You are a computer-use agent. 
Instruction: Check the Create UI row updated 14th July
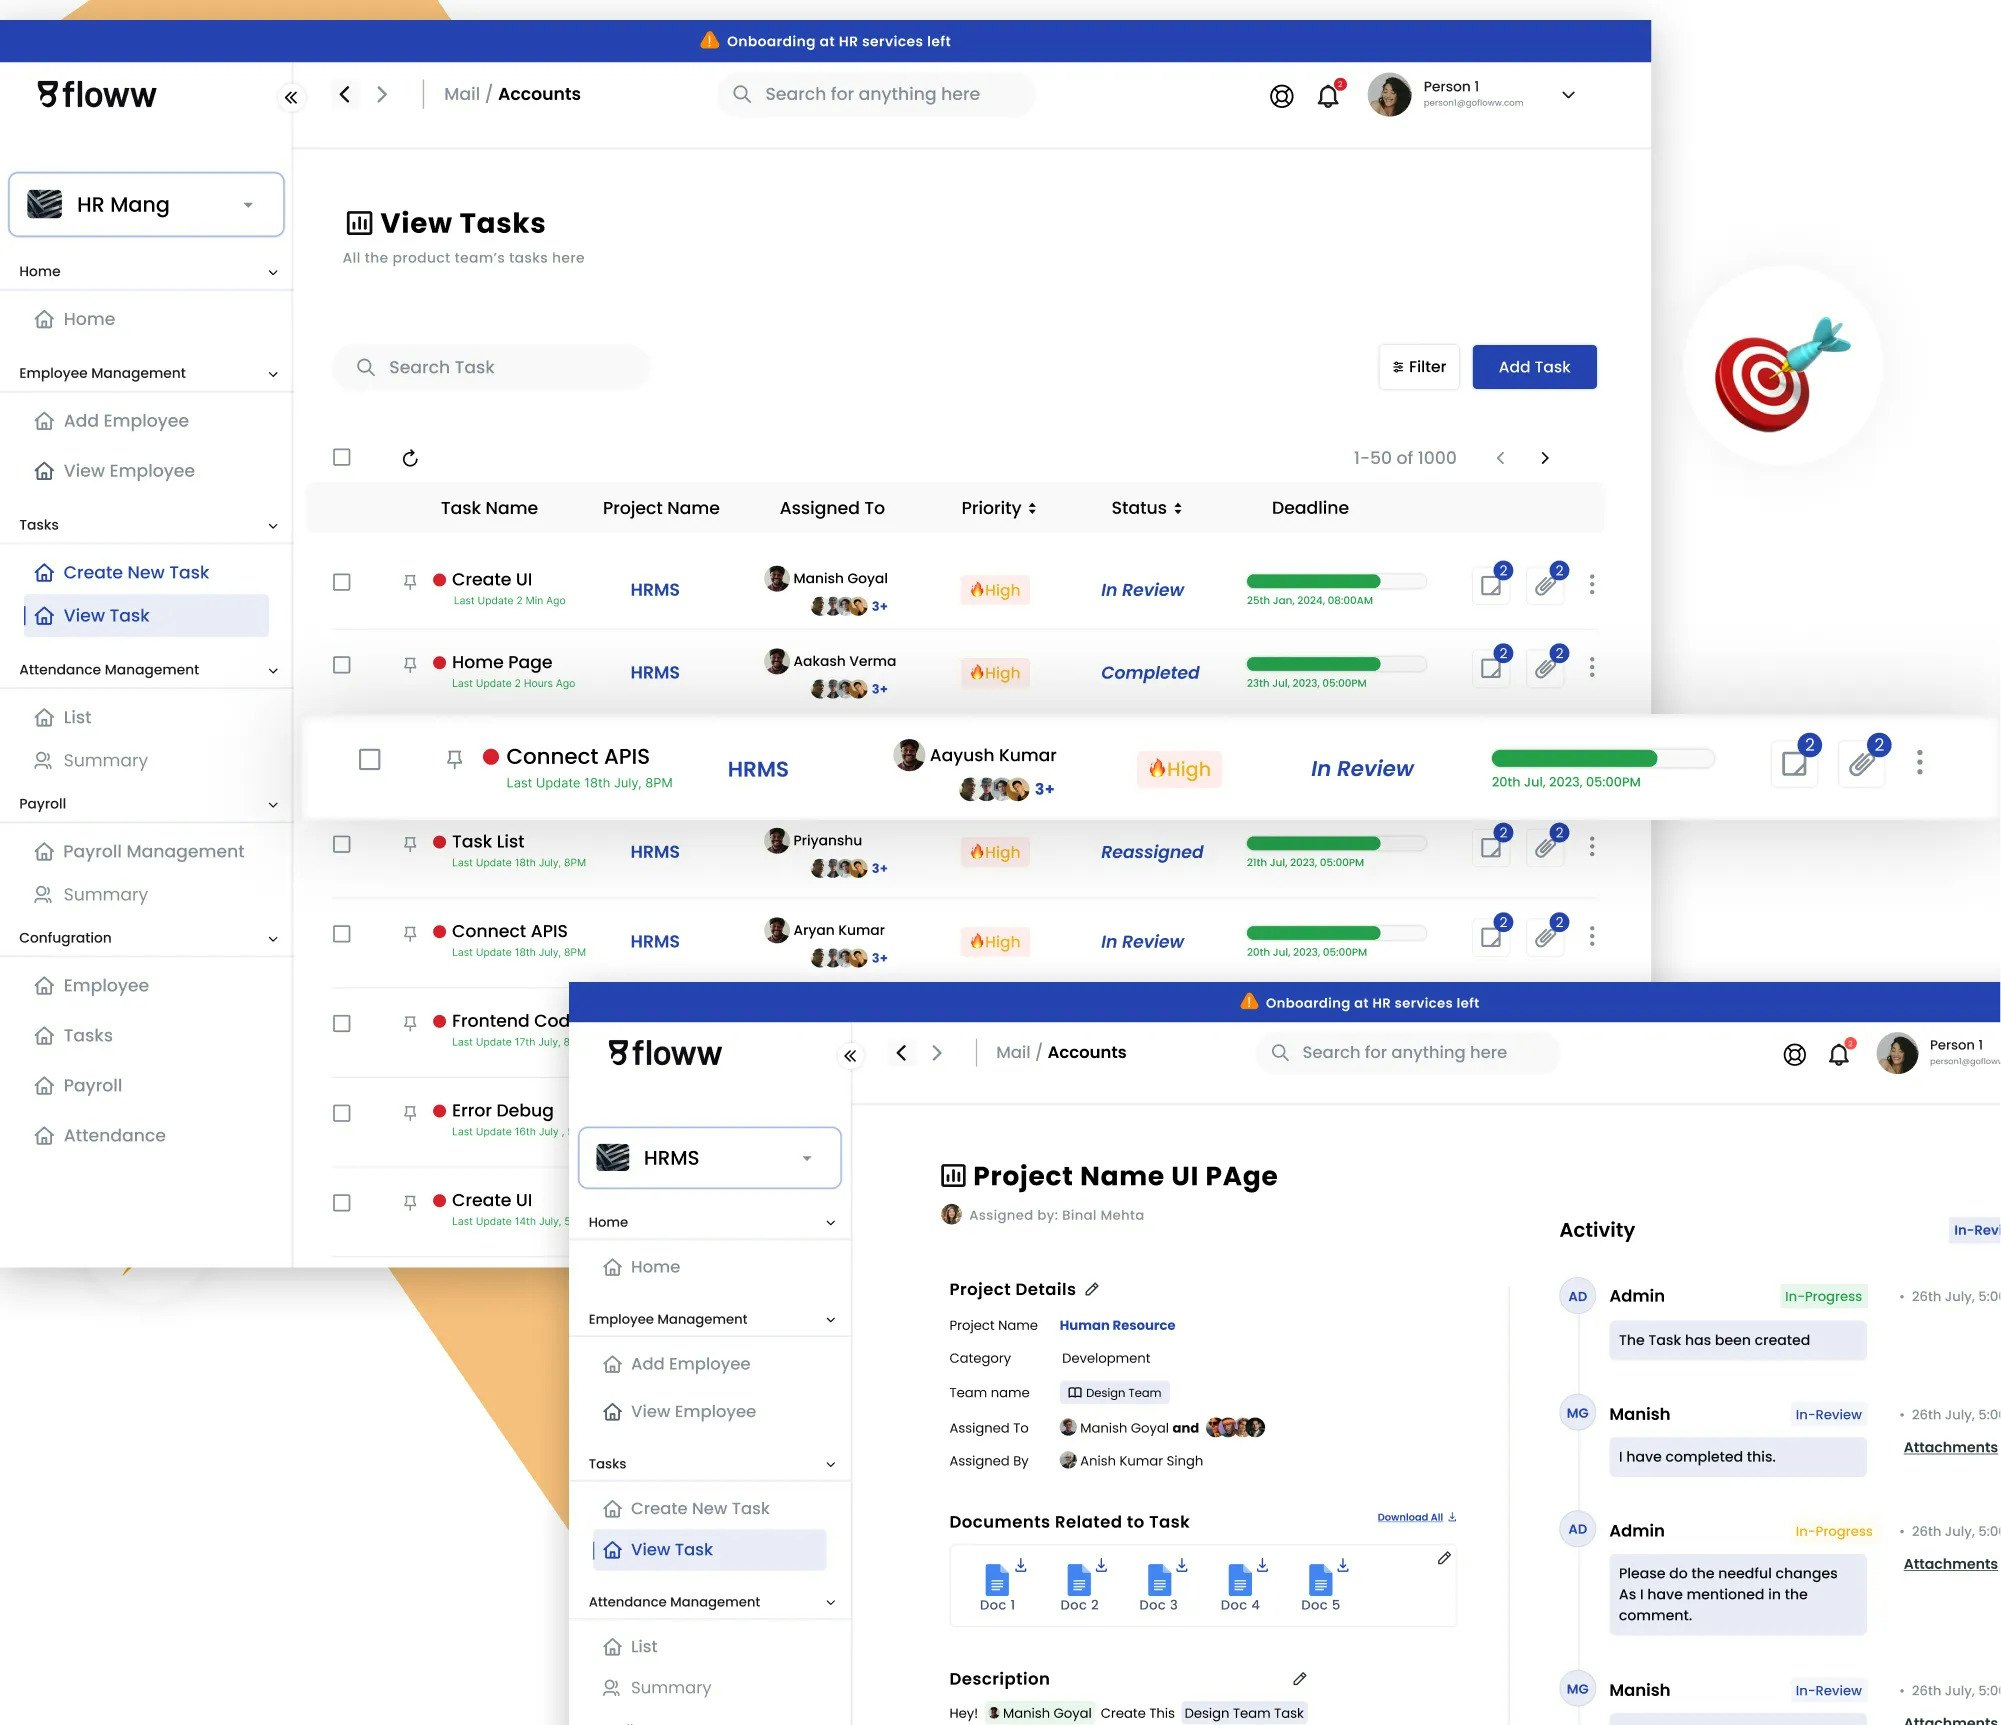342,1203
